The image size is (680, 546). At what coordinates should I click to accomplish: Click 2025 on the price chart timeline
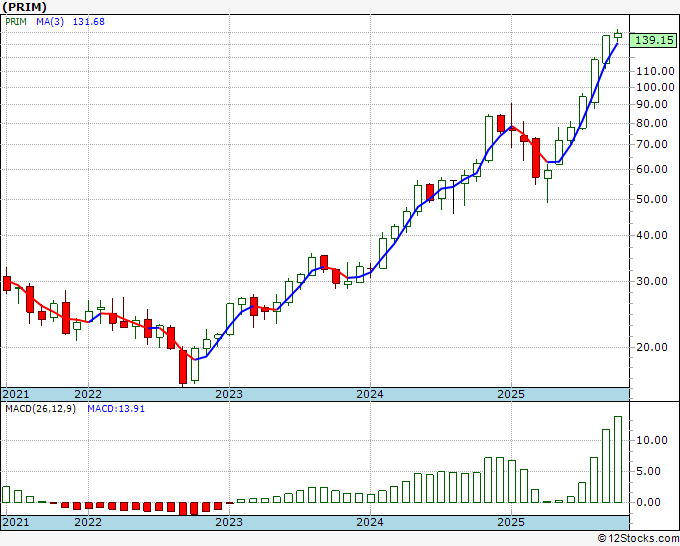click(x=511, y=394)
